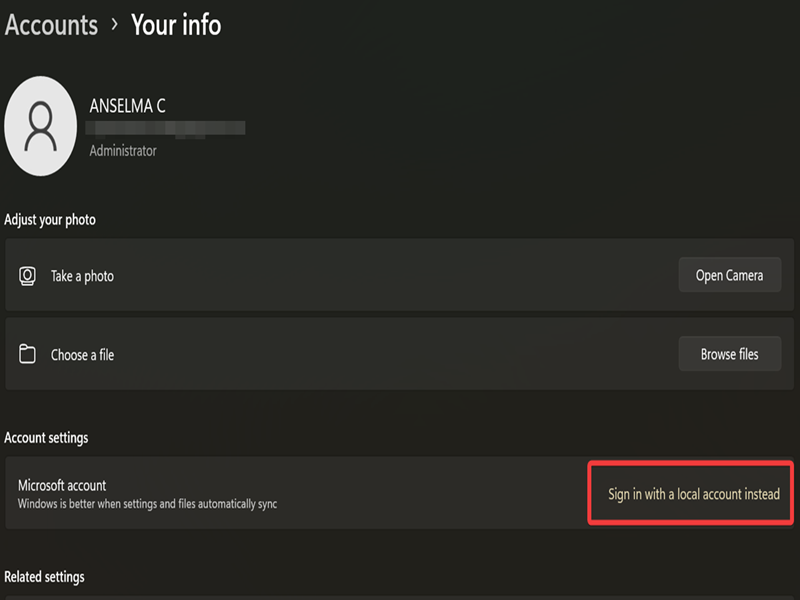Click the Administrator role label
Image resolution: width=800 pixels, height=600 pixels.
coord(123,151)
